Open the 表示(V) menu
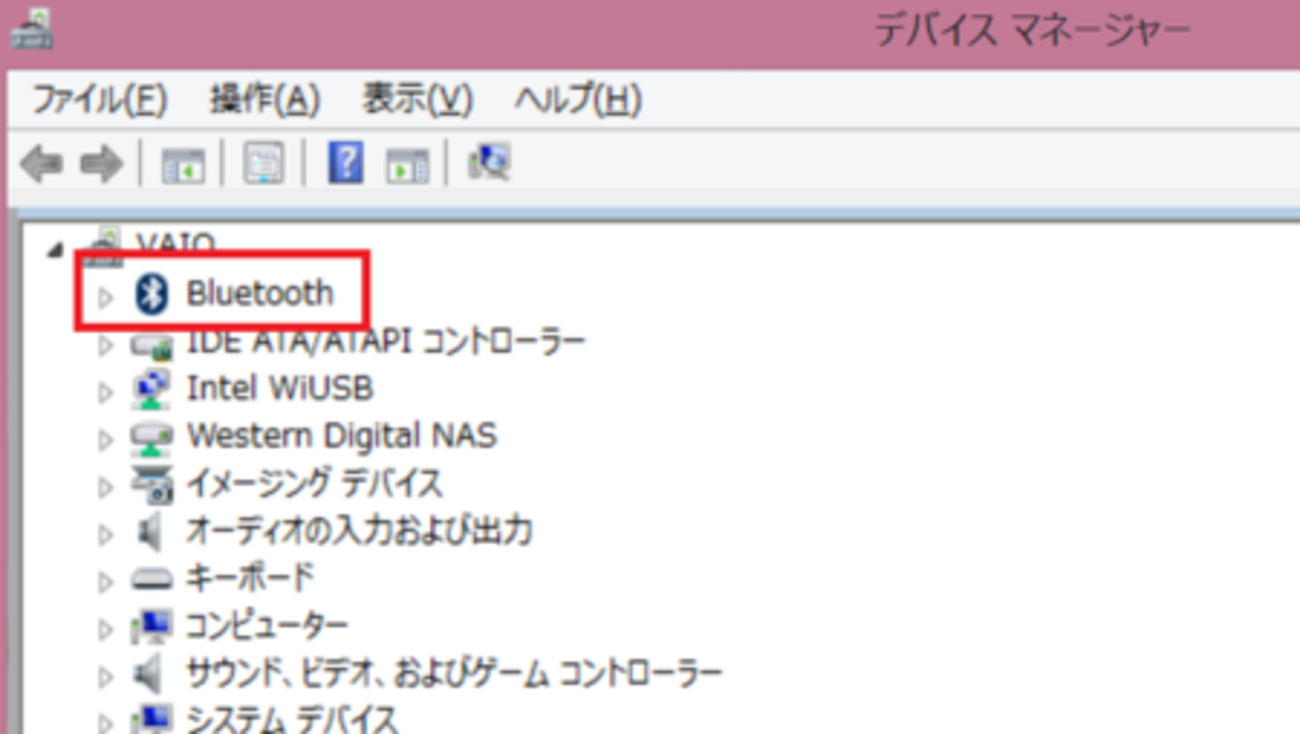 coord(417,100)
